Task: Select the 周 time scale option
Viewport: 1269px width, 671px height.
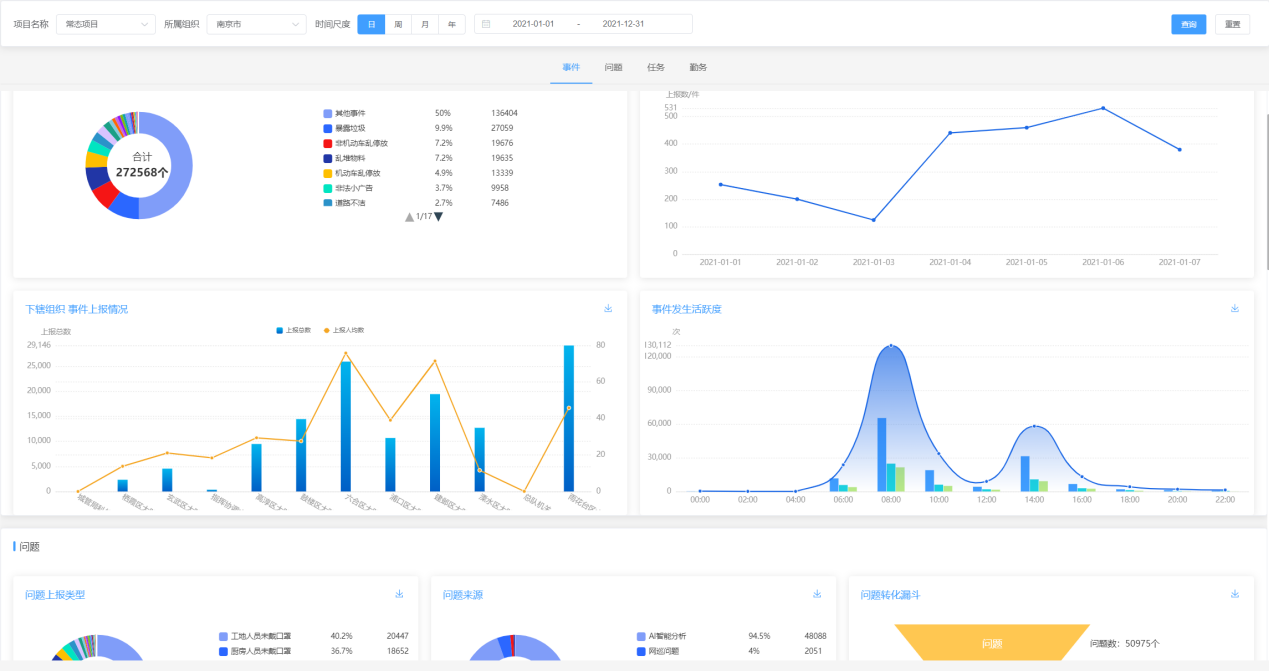Action: pyautogui.click(x=398, y=24)
